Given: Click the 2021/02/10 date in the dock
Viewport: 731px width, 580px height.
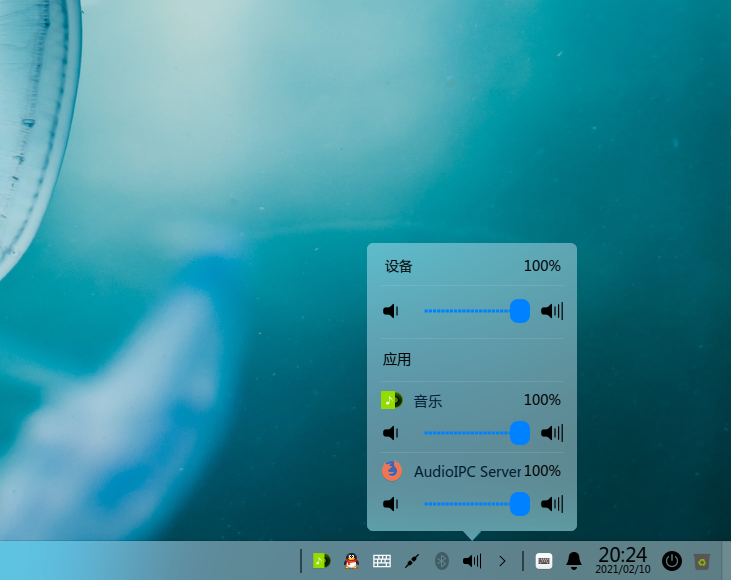Looking at the screenshot, I should [622, 569].
